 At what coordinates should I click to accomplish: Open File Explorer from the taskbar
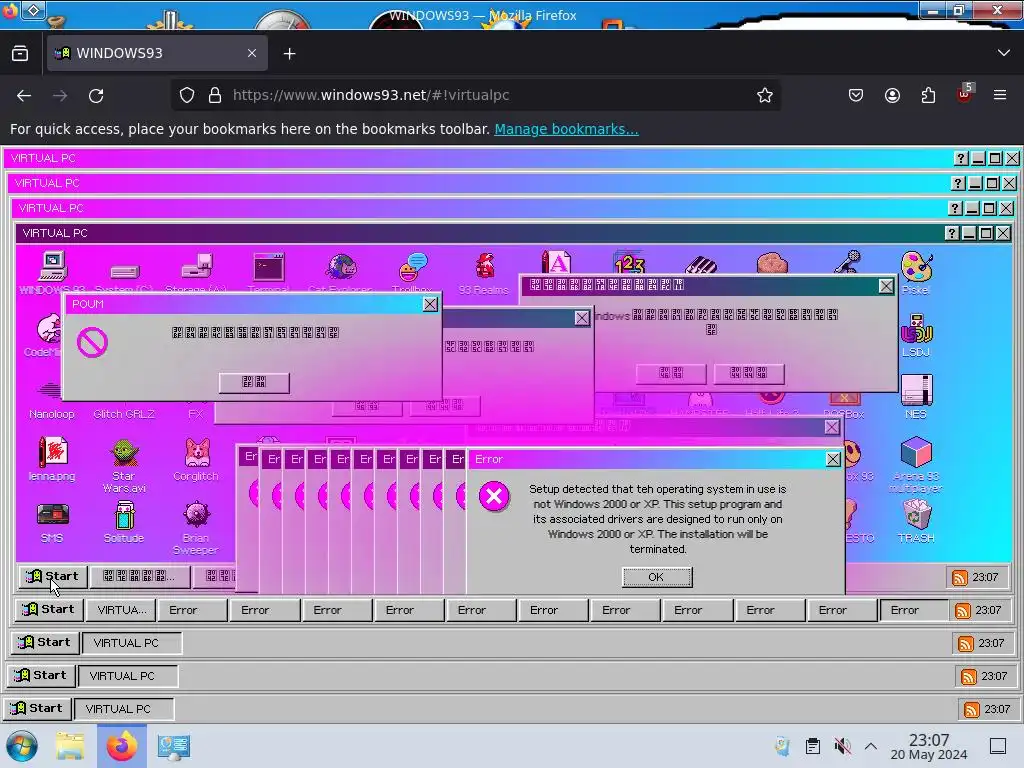tap(70, 746)
